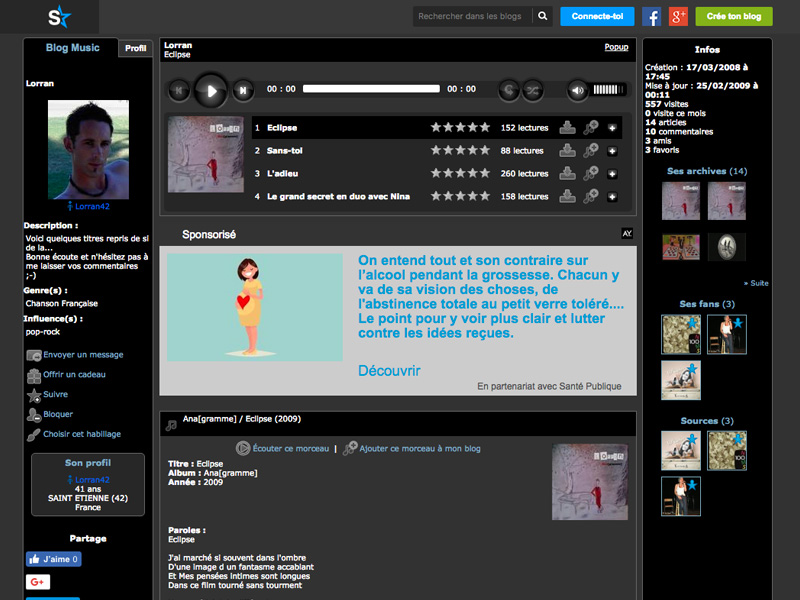Image resolution: width=800 pixels, height=600 pixels.
Task: Add L'adieu track to my blog icon
Action: pos(590,174)
